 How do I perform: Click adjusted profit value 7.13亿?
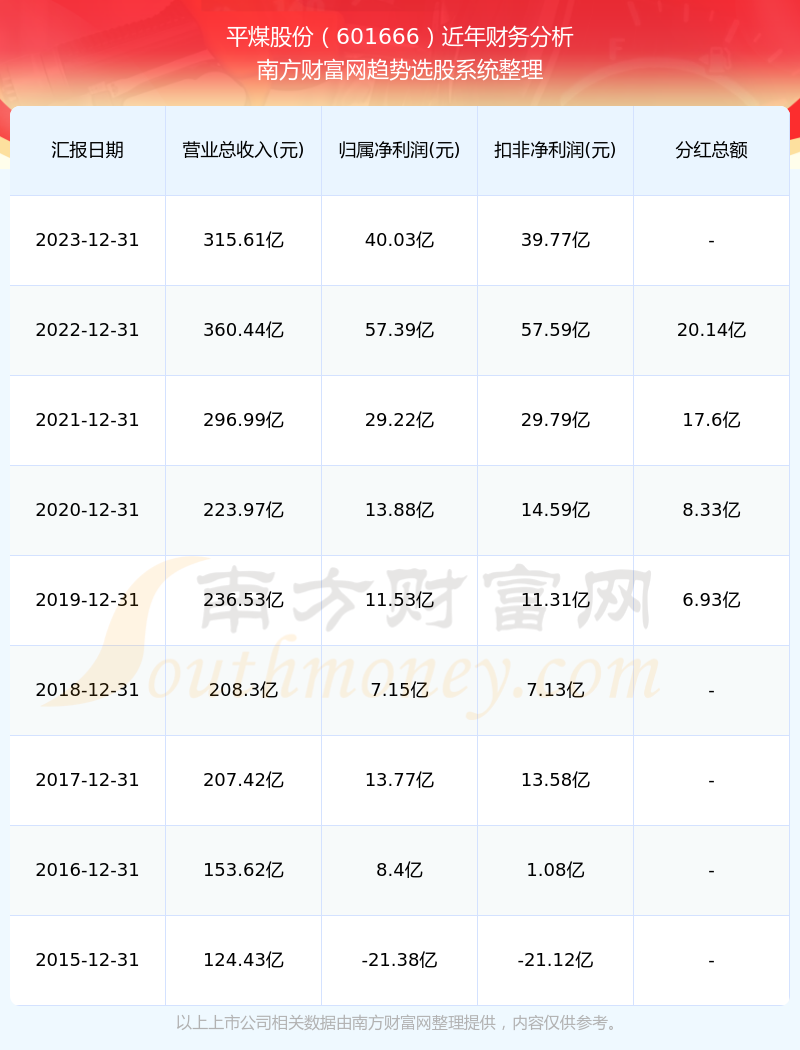556,690
